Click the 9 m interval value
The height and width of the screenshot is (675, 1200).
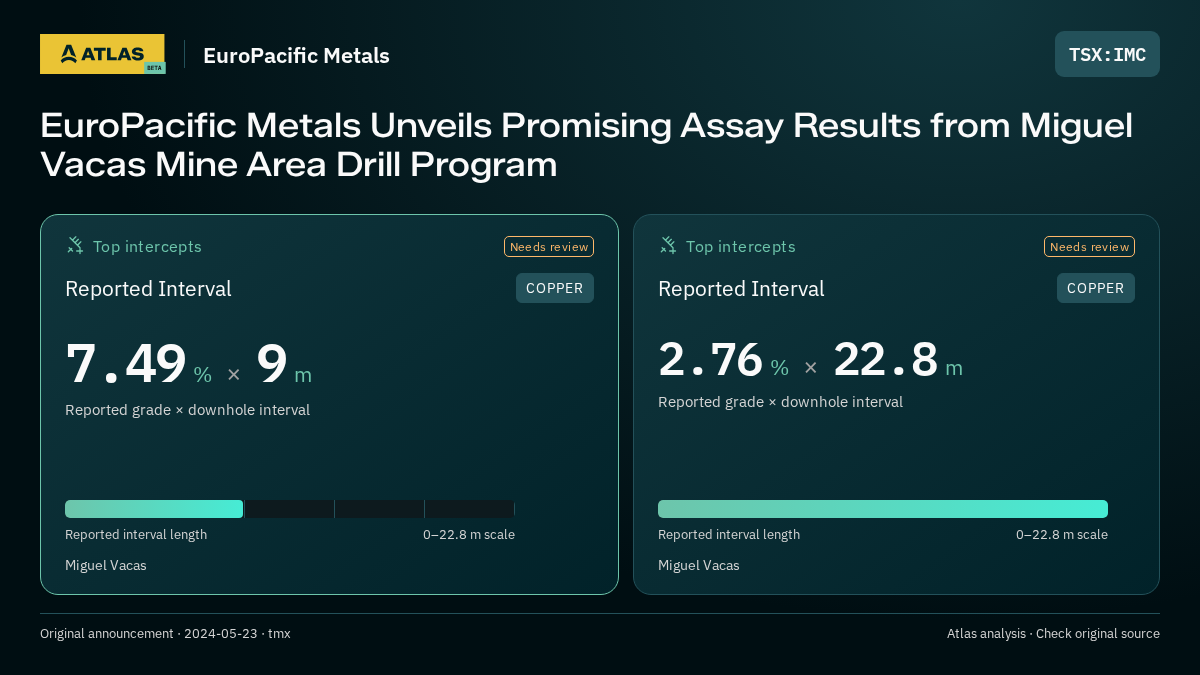click(x=284, y=364)
